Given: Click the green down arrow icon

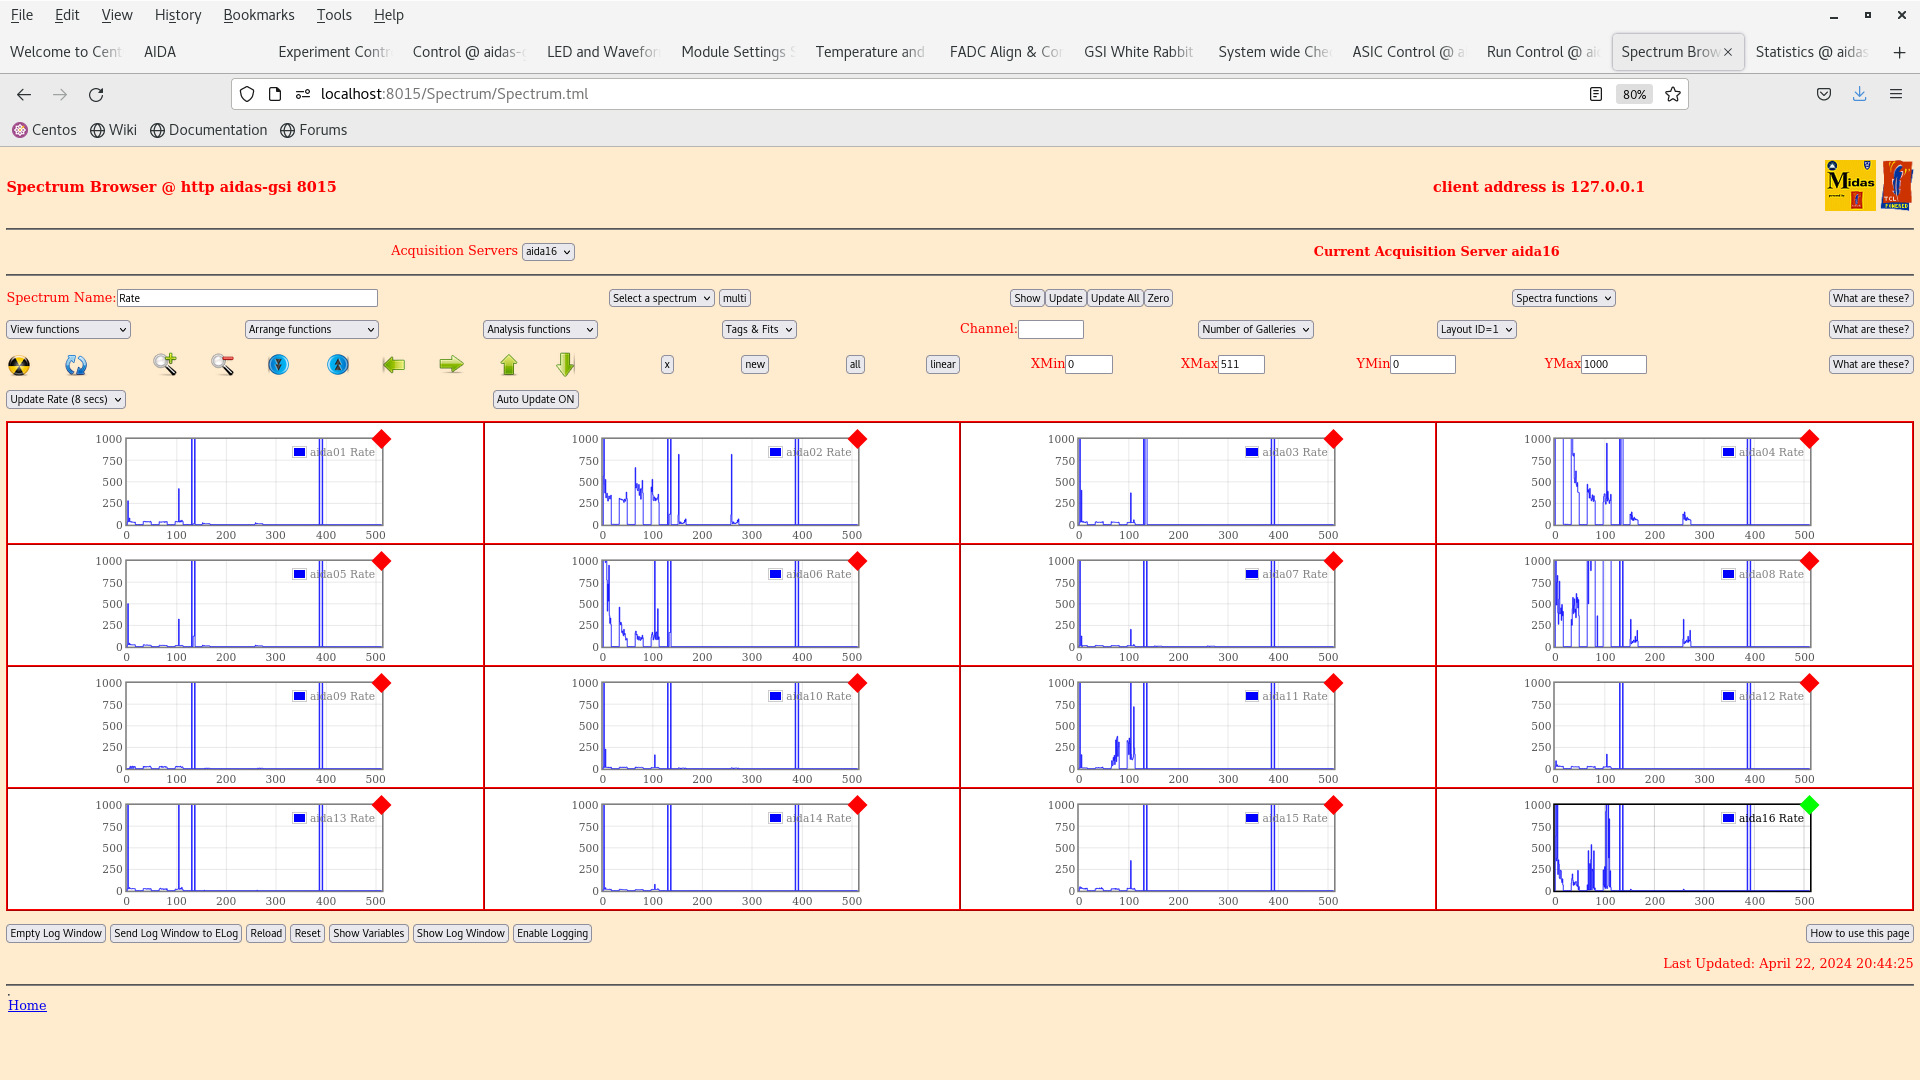Looking at the screenshot, I should click(x=566, y=364).
